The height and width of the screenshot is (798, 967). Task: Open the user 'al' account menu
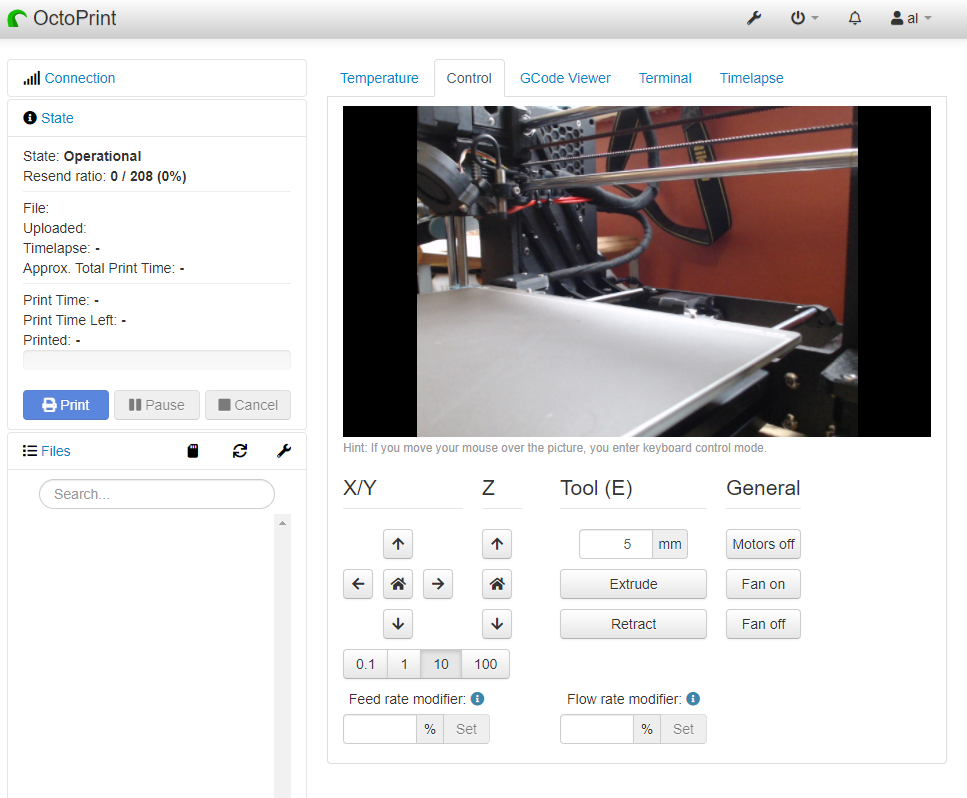pos(910,18)
